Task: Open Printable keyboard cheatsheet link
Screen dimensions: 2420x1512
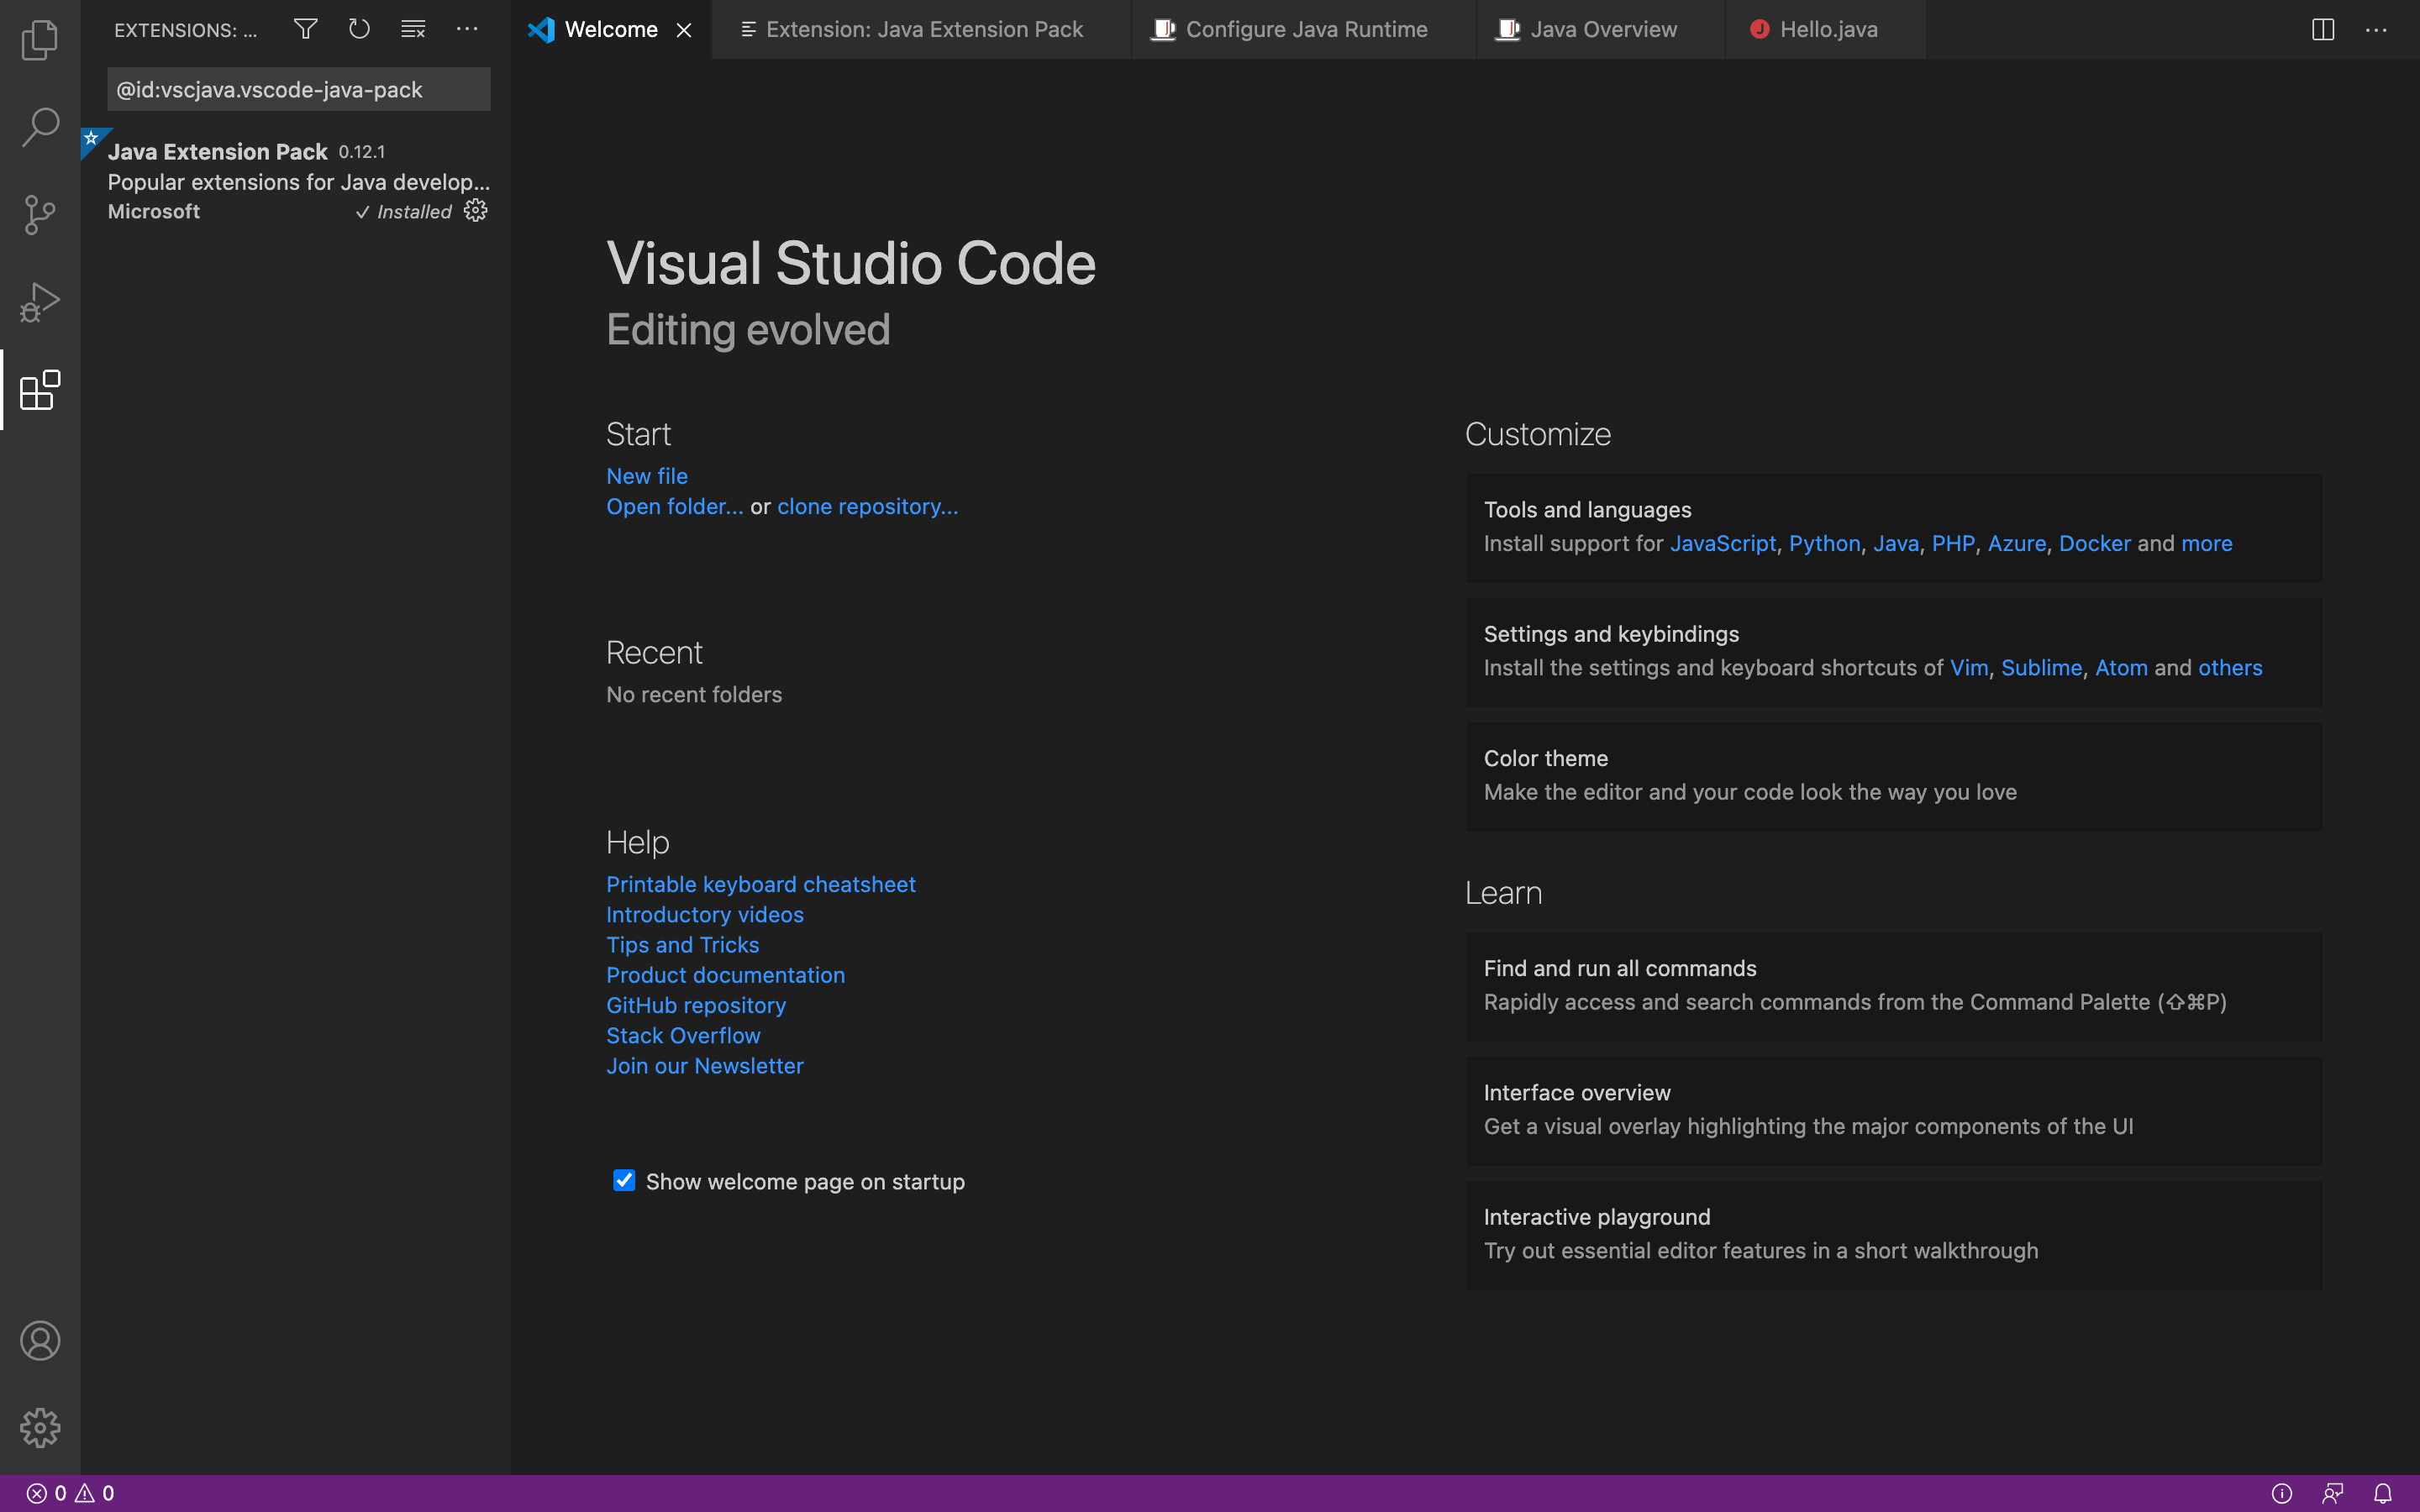Action: click(x=760, y=884)
